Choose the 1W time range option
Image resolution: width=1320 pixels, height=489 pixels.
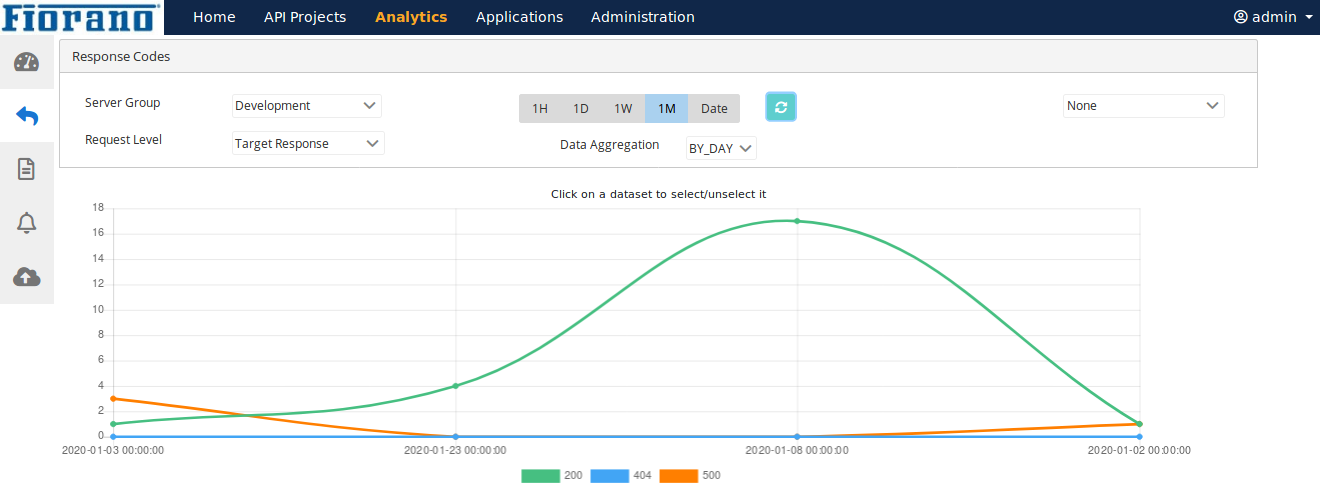[623, 108]
